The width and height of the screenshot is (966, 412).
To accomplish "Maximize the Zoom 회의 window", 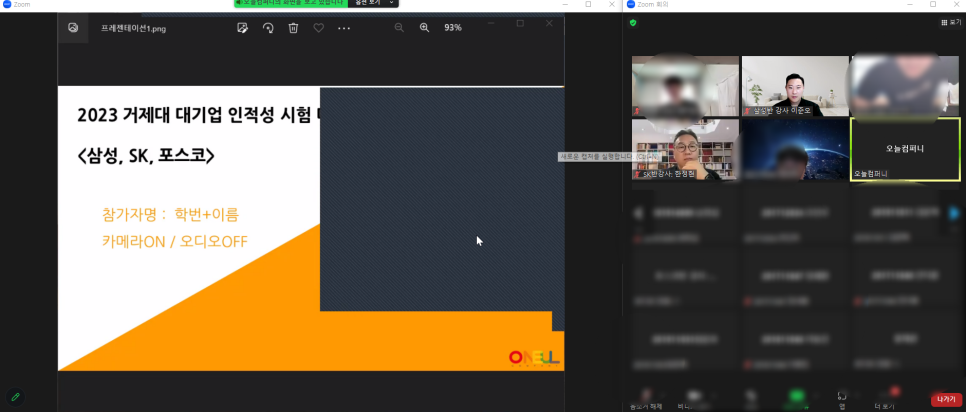I will tap(933, 4).
